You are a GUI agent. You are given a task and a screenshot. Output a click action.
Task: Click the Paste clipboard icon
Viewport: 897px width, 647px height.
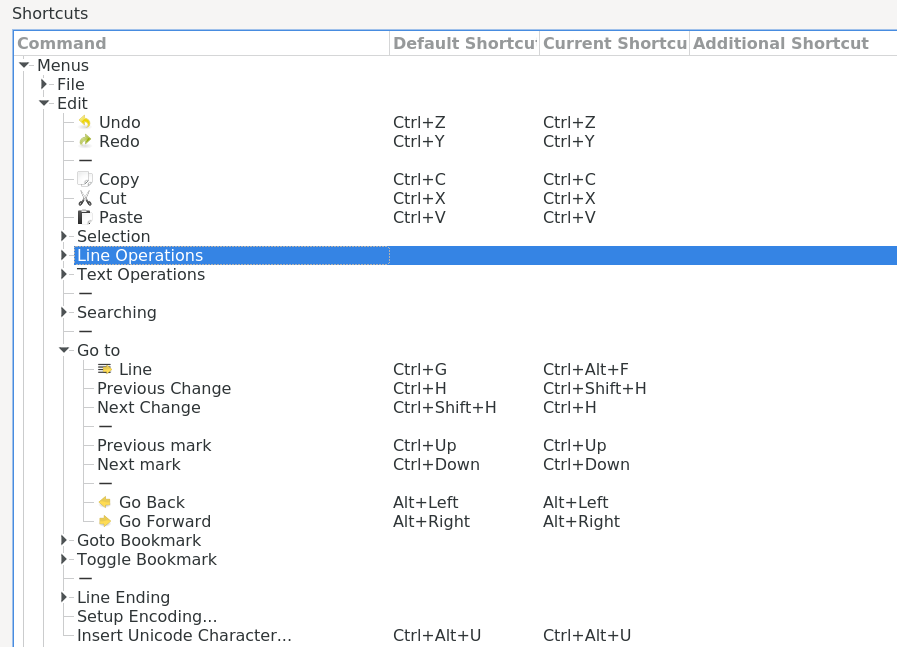[x=85, y=217]
